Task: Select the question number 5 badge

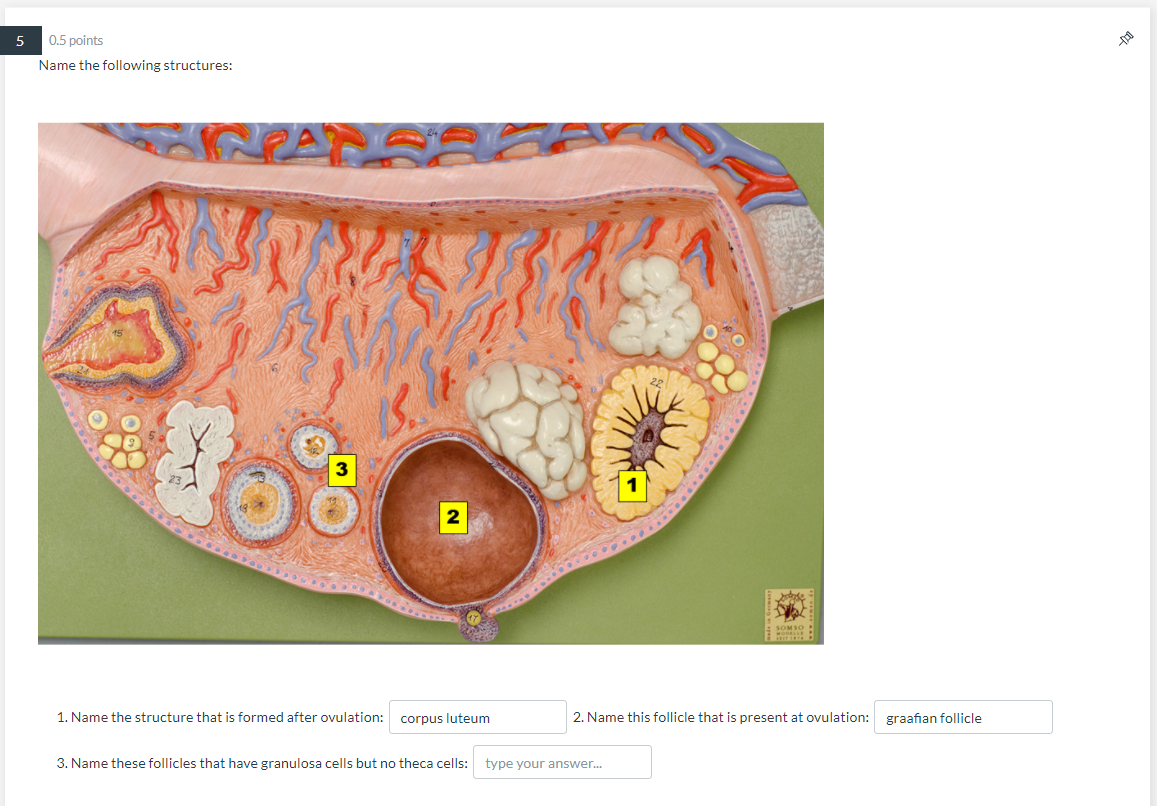Action: pos(21,41)
